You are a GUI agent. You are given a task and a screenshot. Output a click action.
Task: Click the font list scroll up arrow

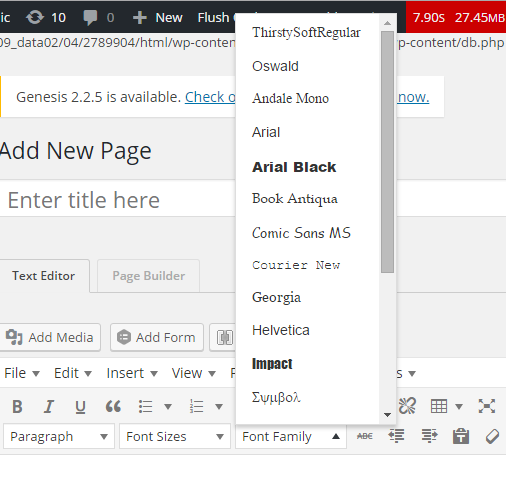[x=387, y=23]
